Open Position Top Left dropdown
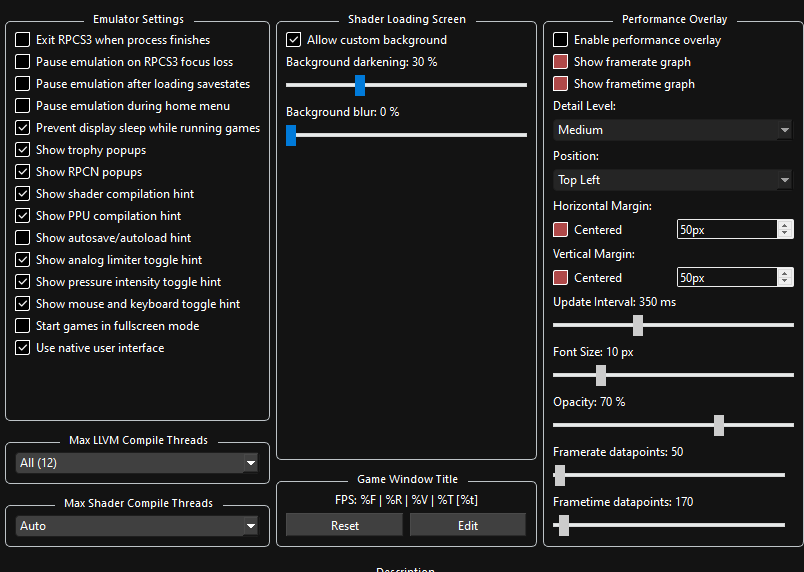 pos(673,180)
